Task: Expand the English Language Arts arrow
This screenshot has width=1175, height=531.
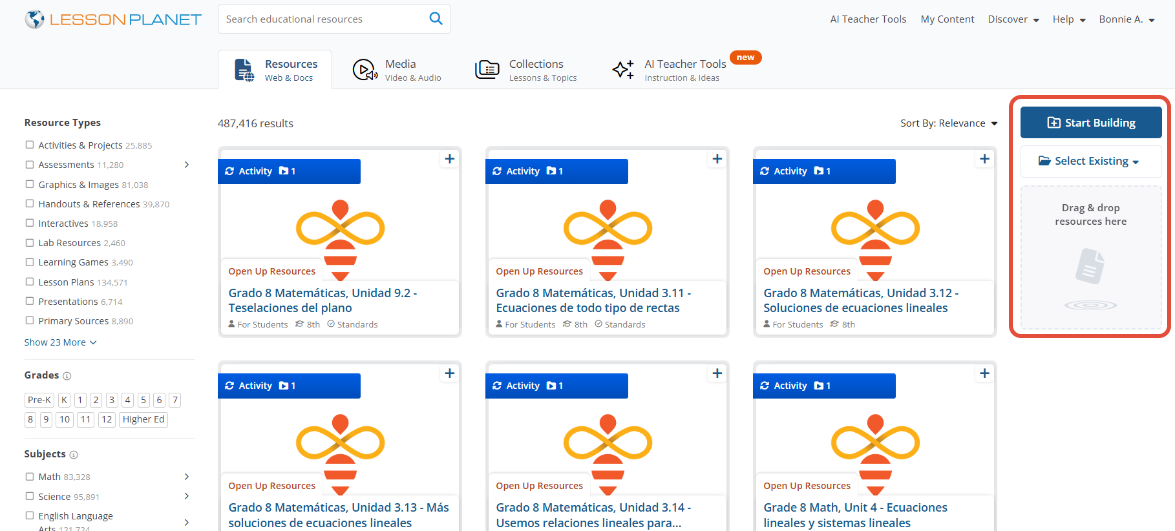Action: click(187, 522)
